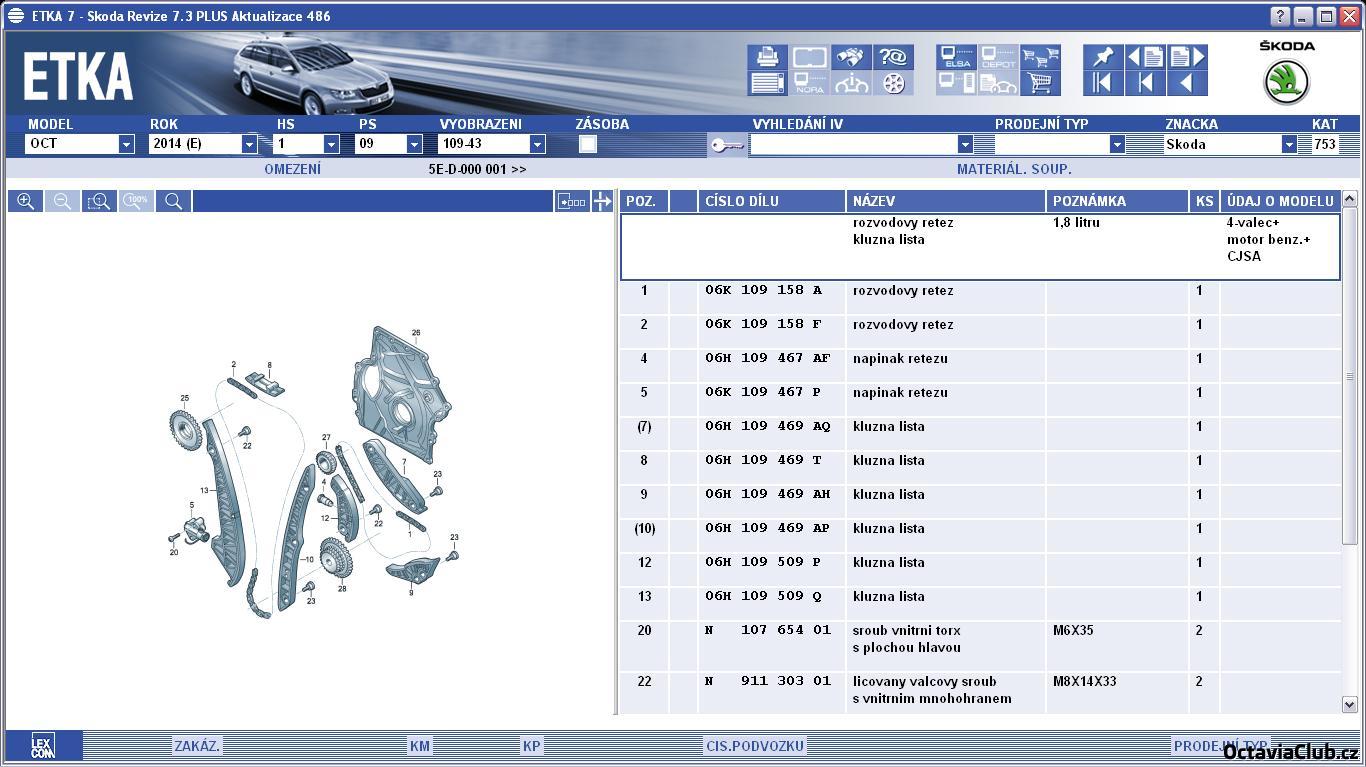Click the MATERIÁL. SOUP. label
The height and width of the screenshot is (767, 1366).
[x=1013, y=169]
